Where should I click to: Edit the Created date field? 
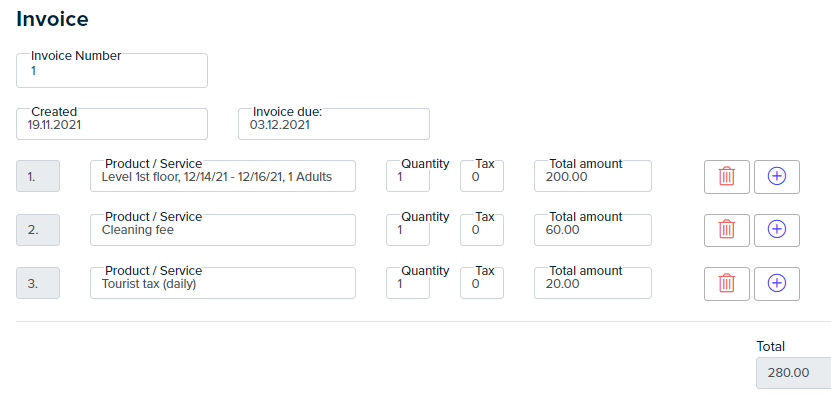pyautogui.click(x=112, y=124)
